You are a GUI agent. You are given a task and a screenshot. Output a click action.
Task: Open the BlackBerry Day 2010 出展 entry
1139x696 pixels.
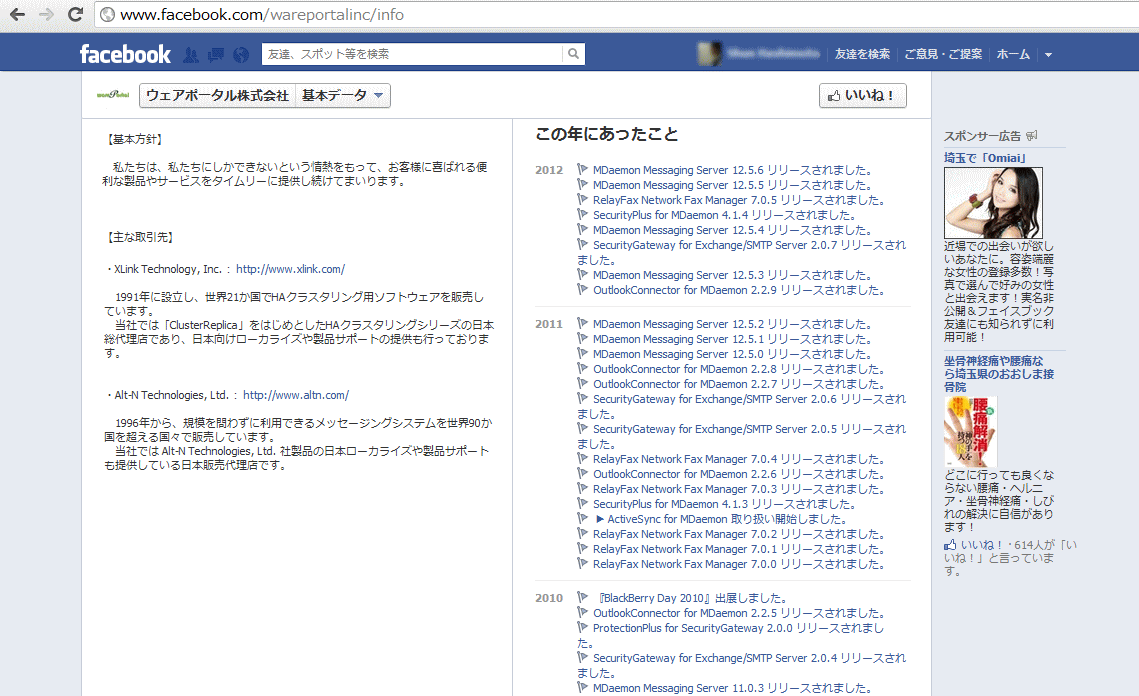coord(692,598)
